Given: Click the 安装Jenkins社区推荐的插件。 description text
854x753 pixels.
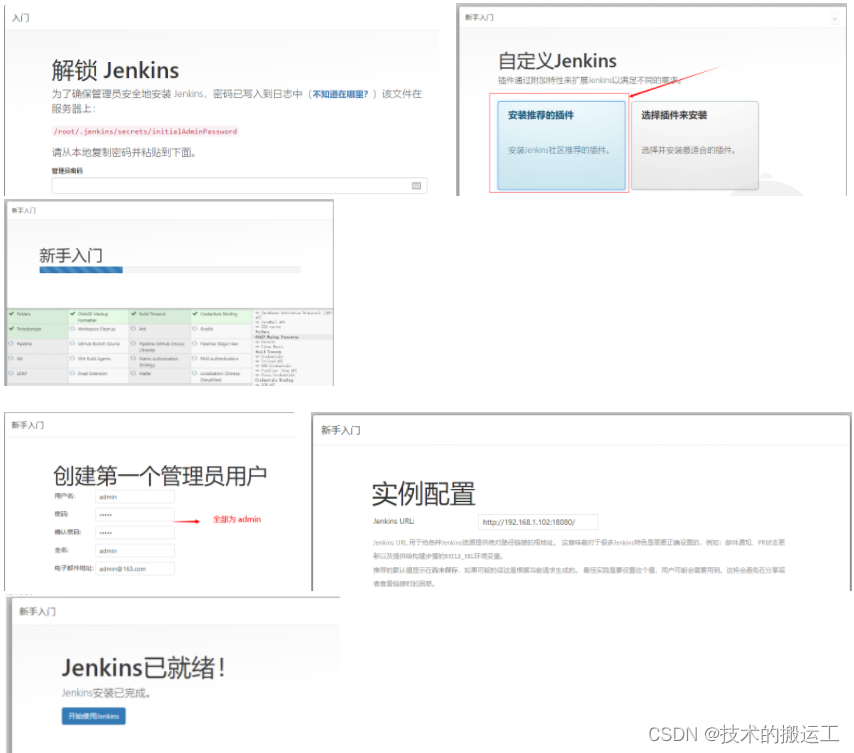Looking at the screenshot, I should [559, 150].
